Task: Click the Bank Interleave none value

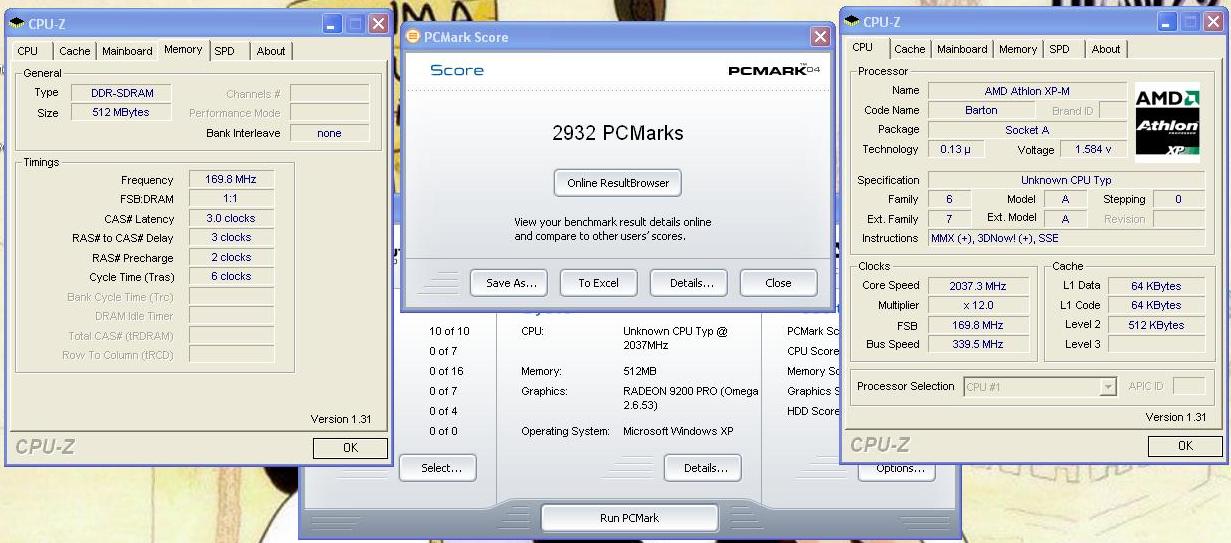Action: pos(329,133)
